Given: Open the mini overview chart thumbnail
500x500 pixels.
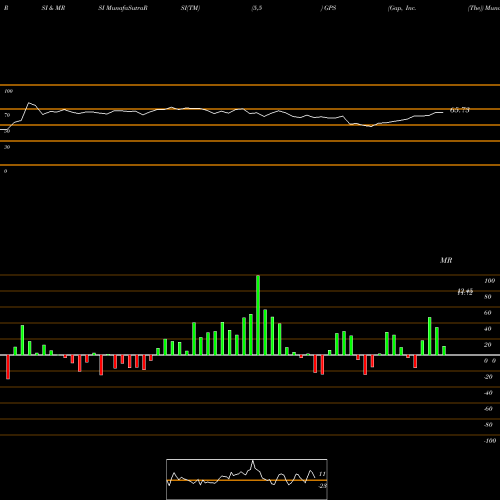Looking at the screenshot, I should pyautogui.click(x=247, y=479).
